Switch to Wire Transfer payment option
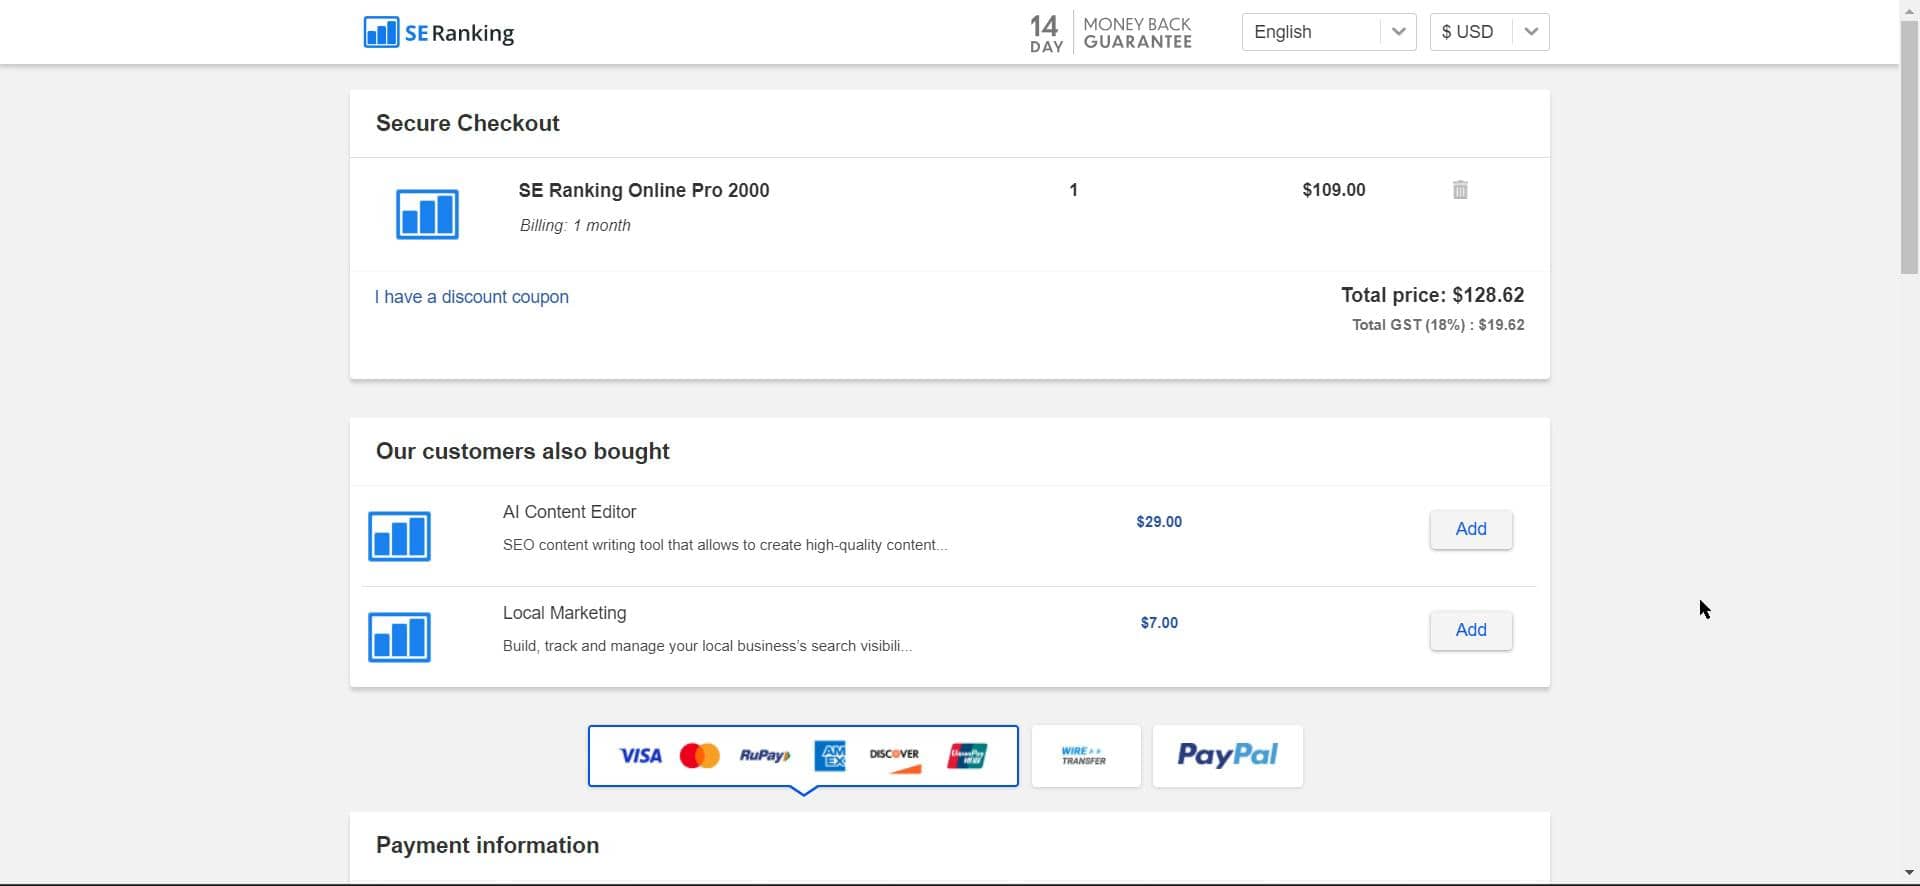This screenshot has width=1920, height=886. (1085, 756)
